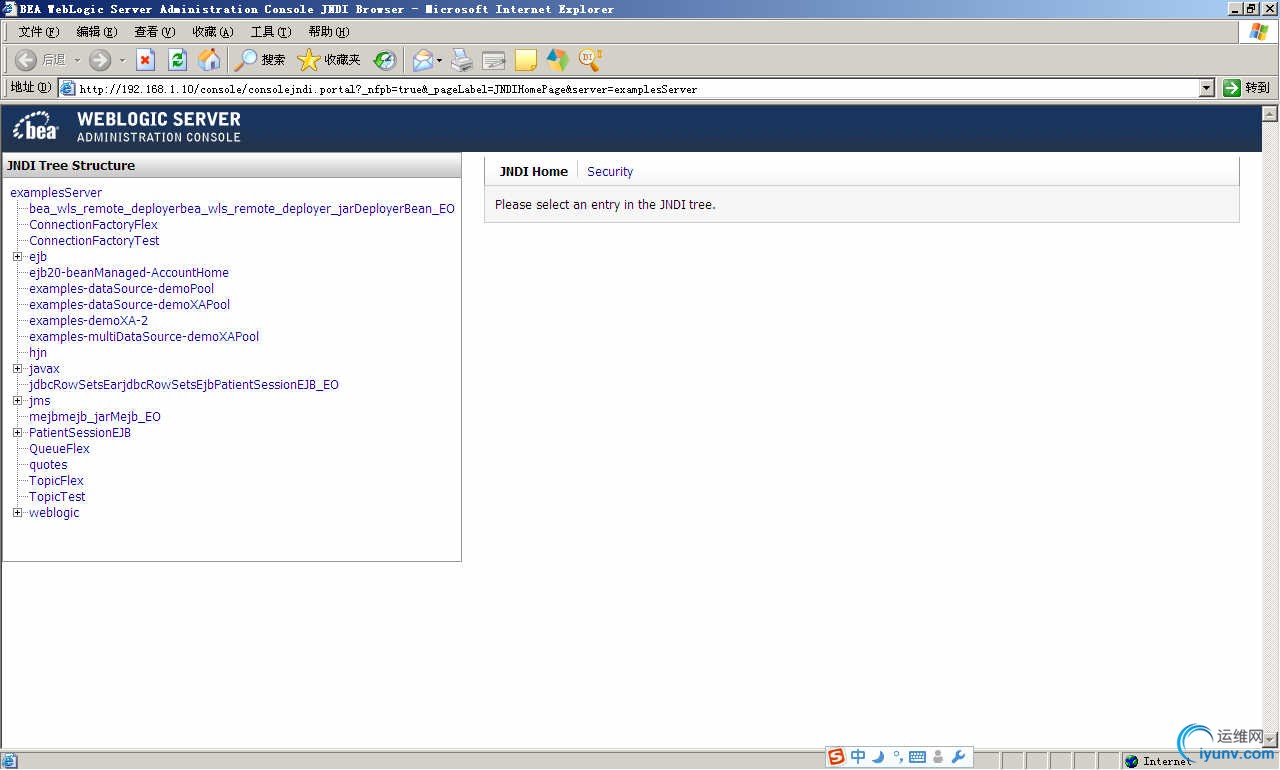Click the yellow note toolbar icon
This screenshot has height=770, width=1280.
click(526, 60)
